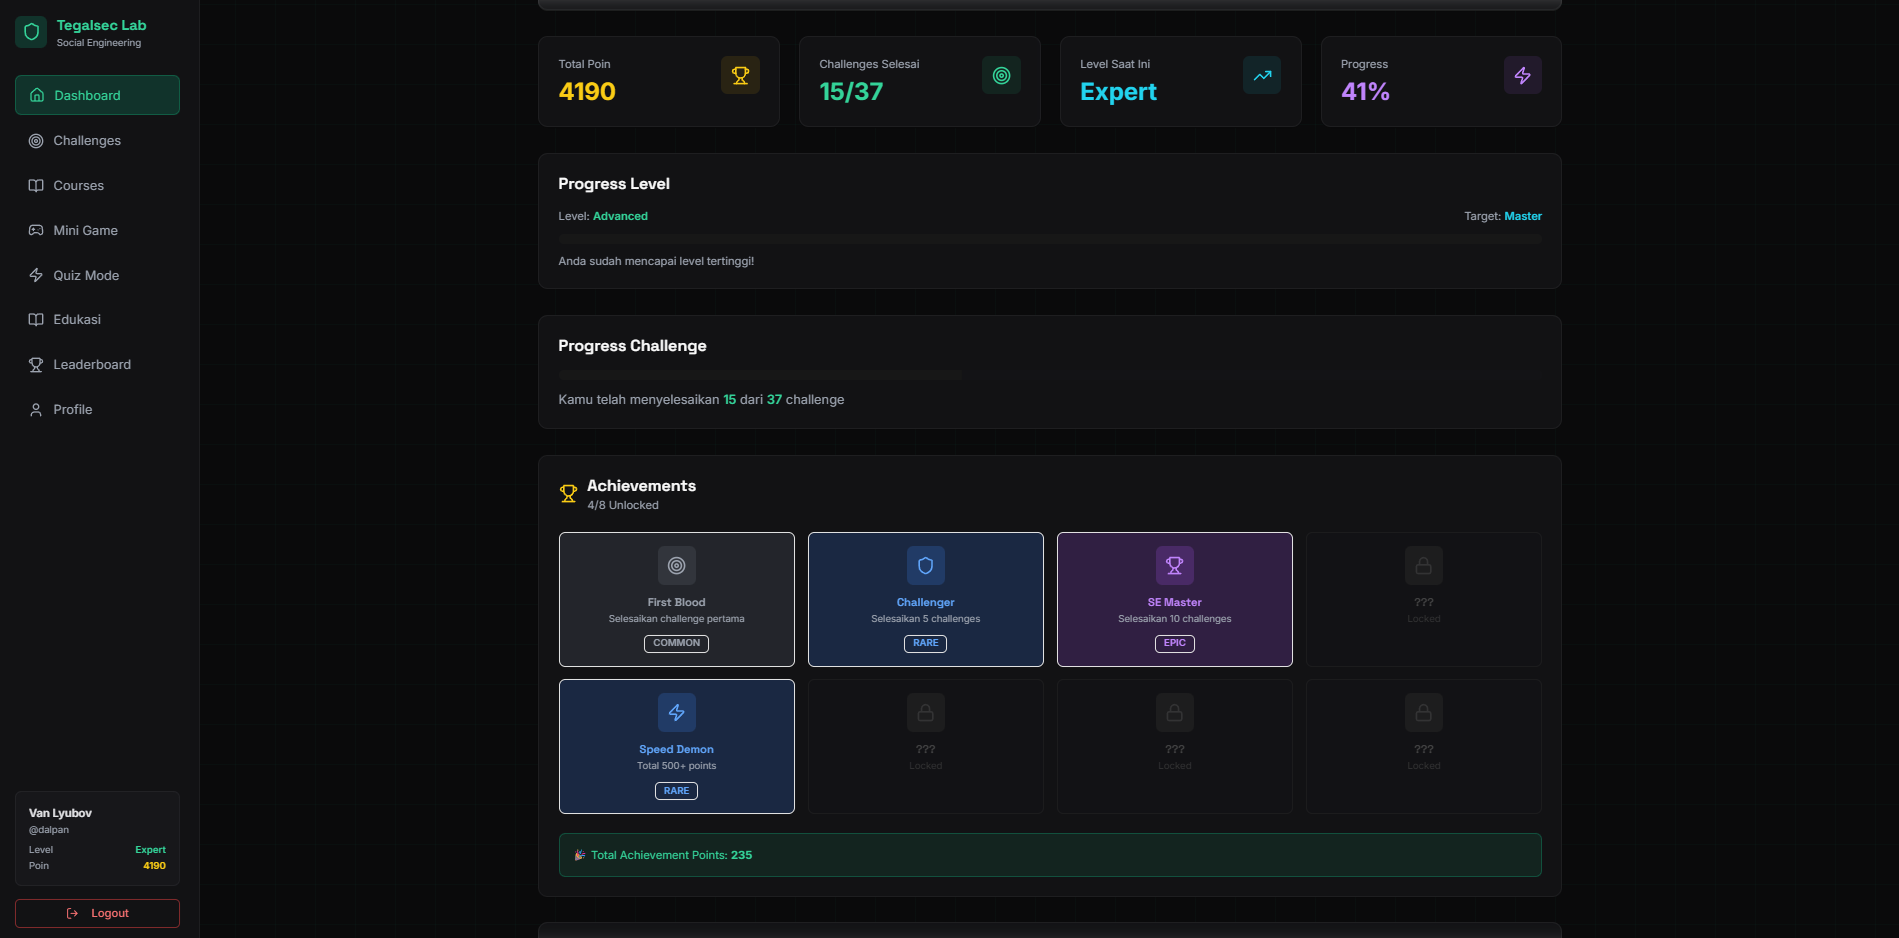
Task: Click the locked achievement beside SE Master
Action: [x=1423, y=599]
